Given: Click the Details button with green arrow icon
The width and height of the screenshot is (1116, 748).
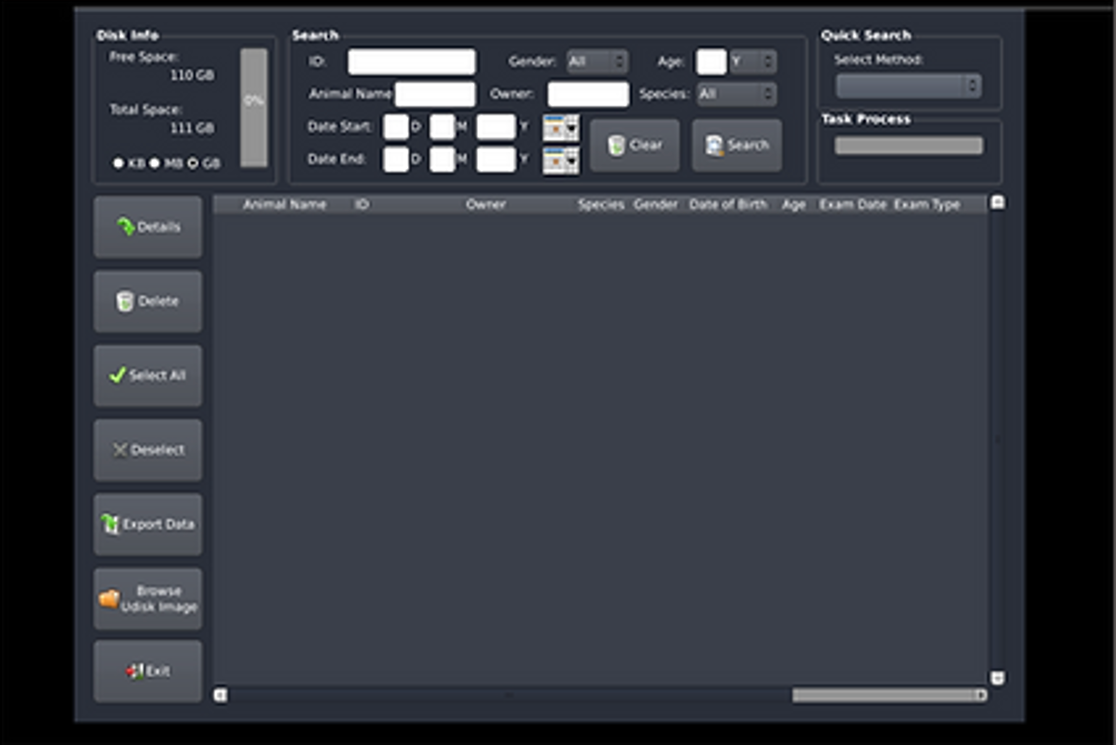Looking at the screenshot, I should point(147,227).
